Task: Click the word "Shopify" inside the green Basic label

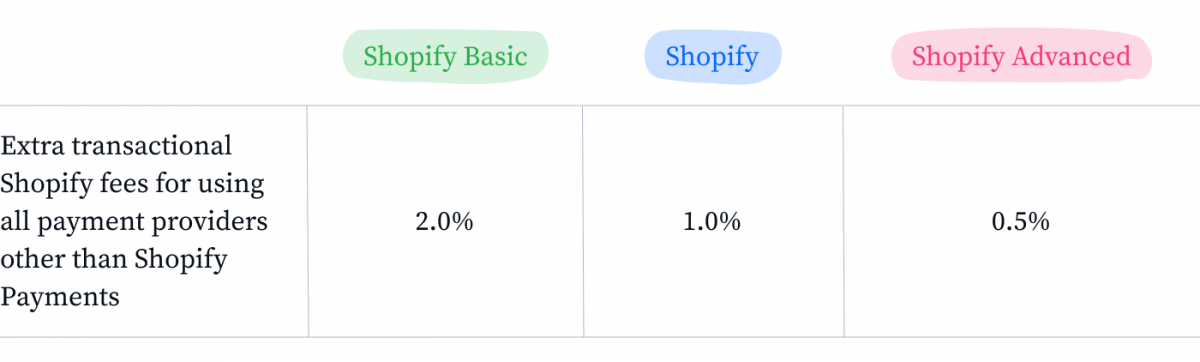Action: click(x=409, y=57)
